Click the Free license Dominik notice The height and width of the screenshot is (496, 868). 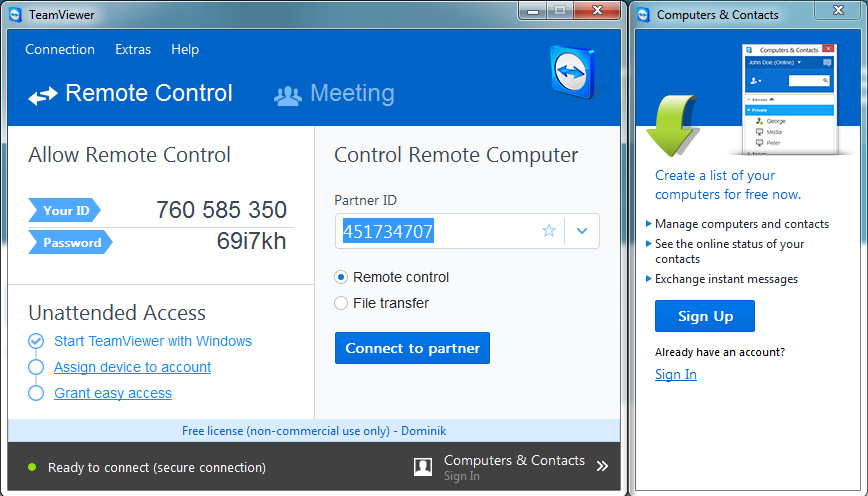(314, 431)
